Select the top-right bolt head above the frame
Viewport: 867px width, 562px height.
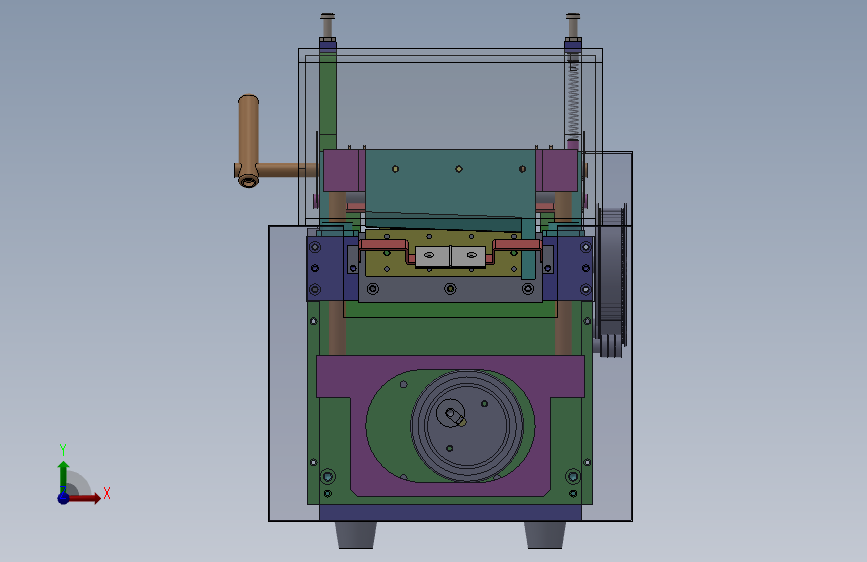(x=573, y=17)
